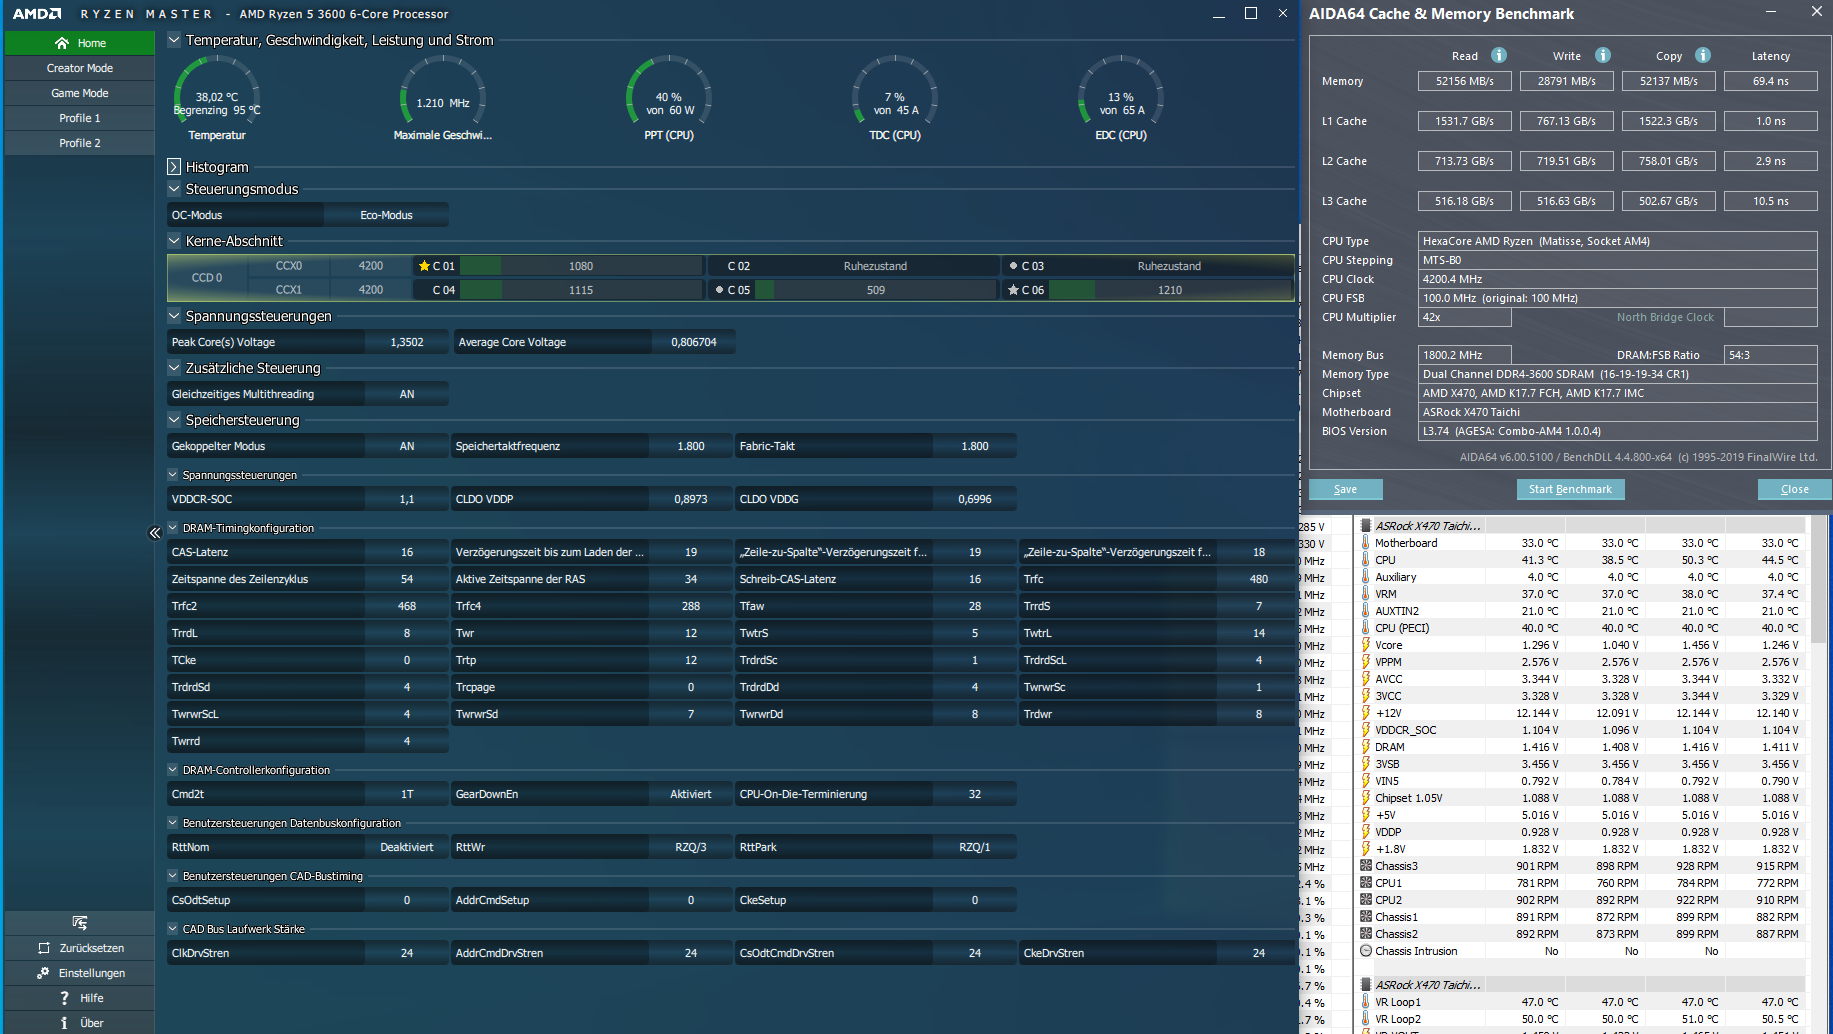Open the Home tab in Ryzen Master
This screenshot has height=1034, width=1833.
coord(80,43)
